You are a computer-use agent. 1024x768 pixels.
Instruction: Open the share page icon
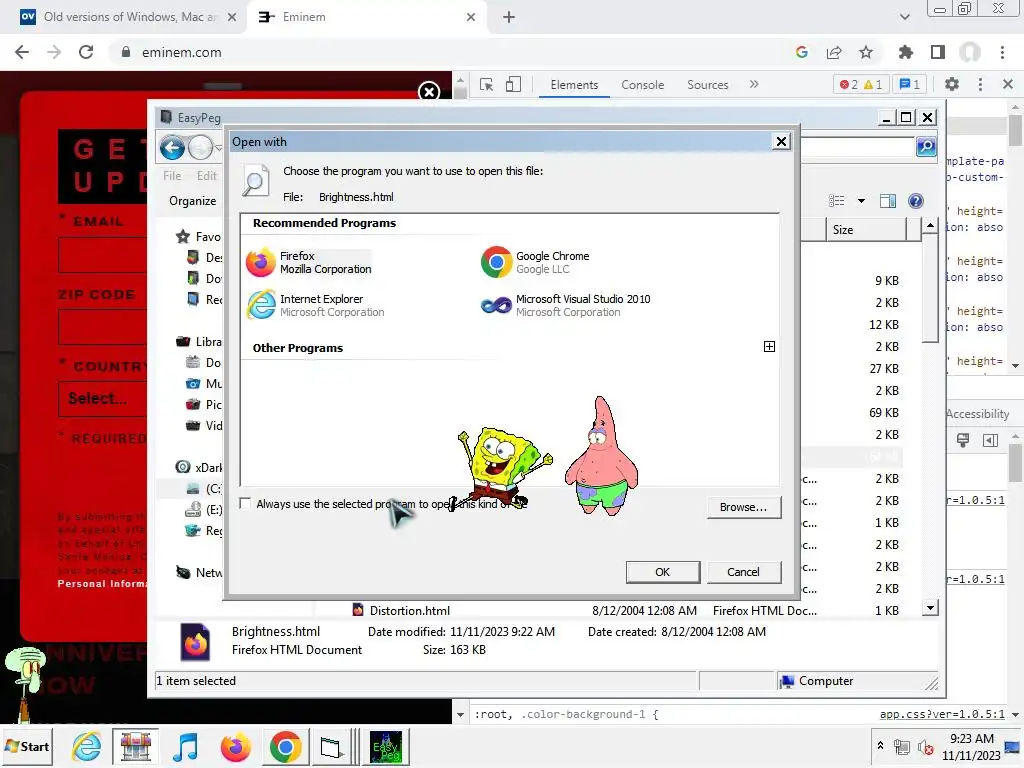coord(834,52)
